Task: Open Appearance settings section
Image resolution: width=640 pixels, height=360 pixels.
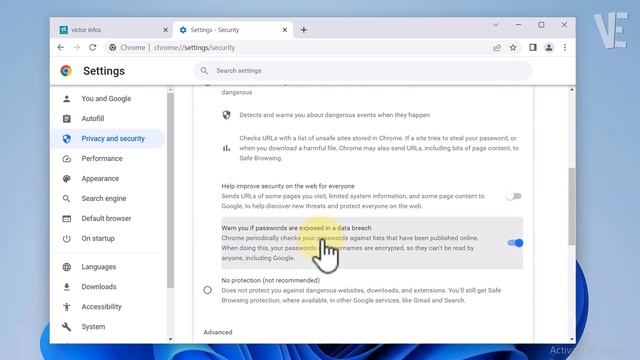Action: pyautogui.click(x=108, y=178)
